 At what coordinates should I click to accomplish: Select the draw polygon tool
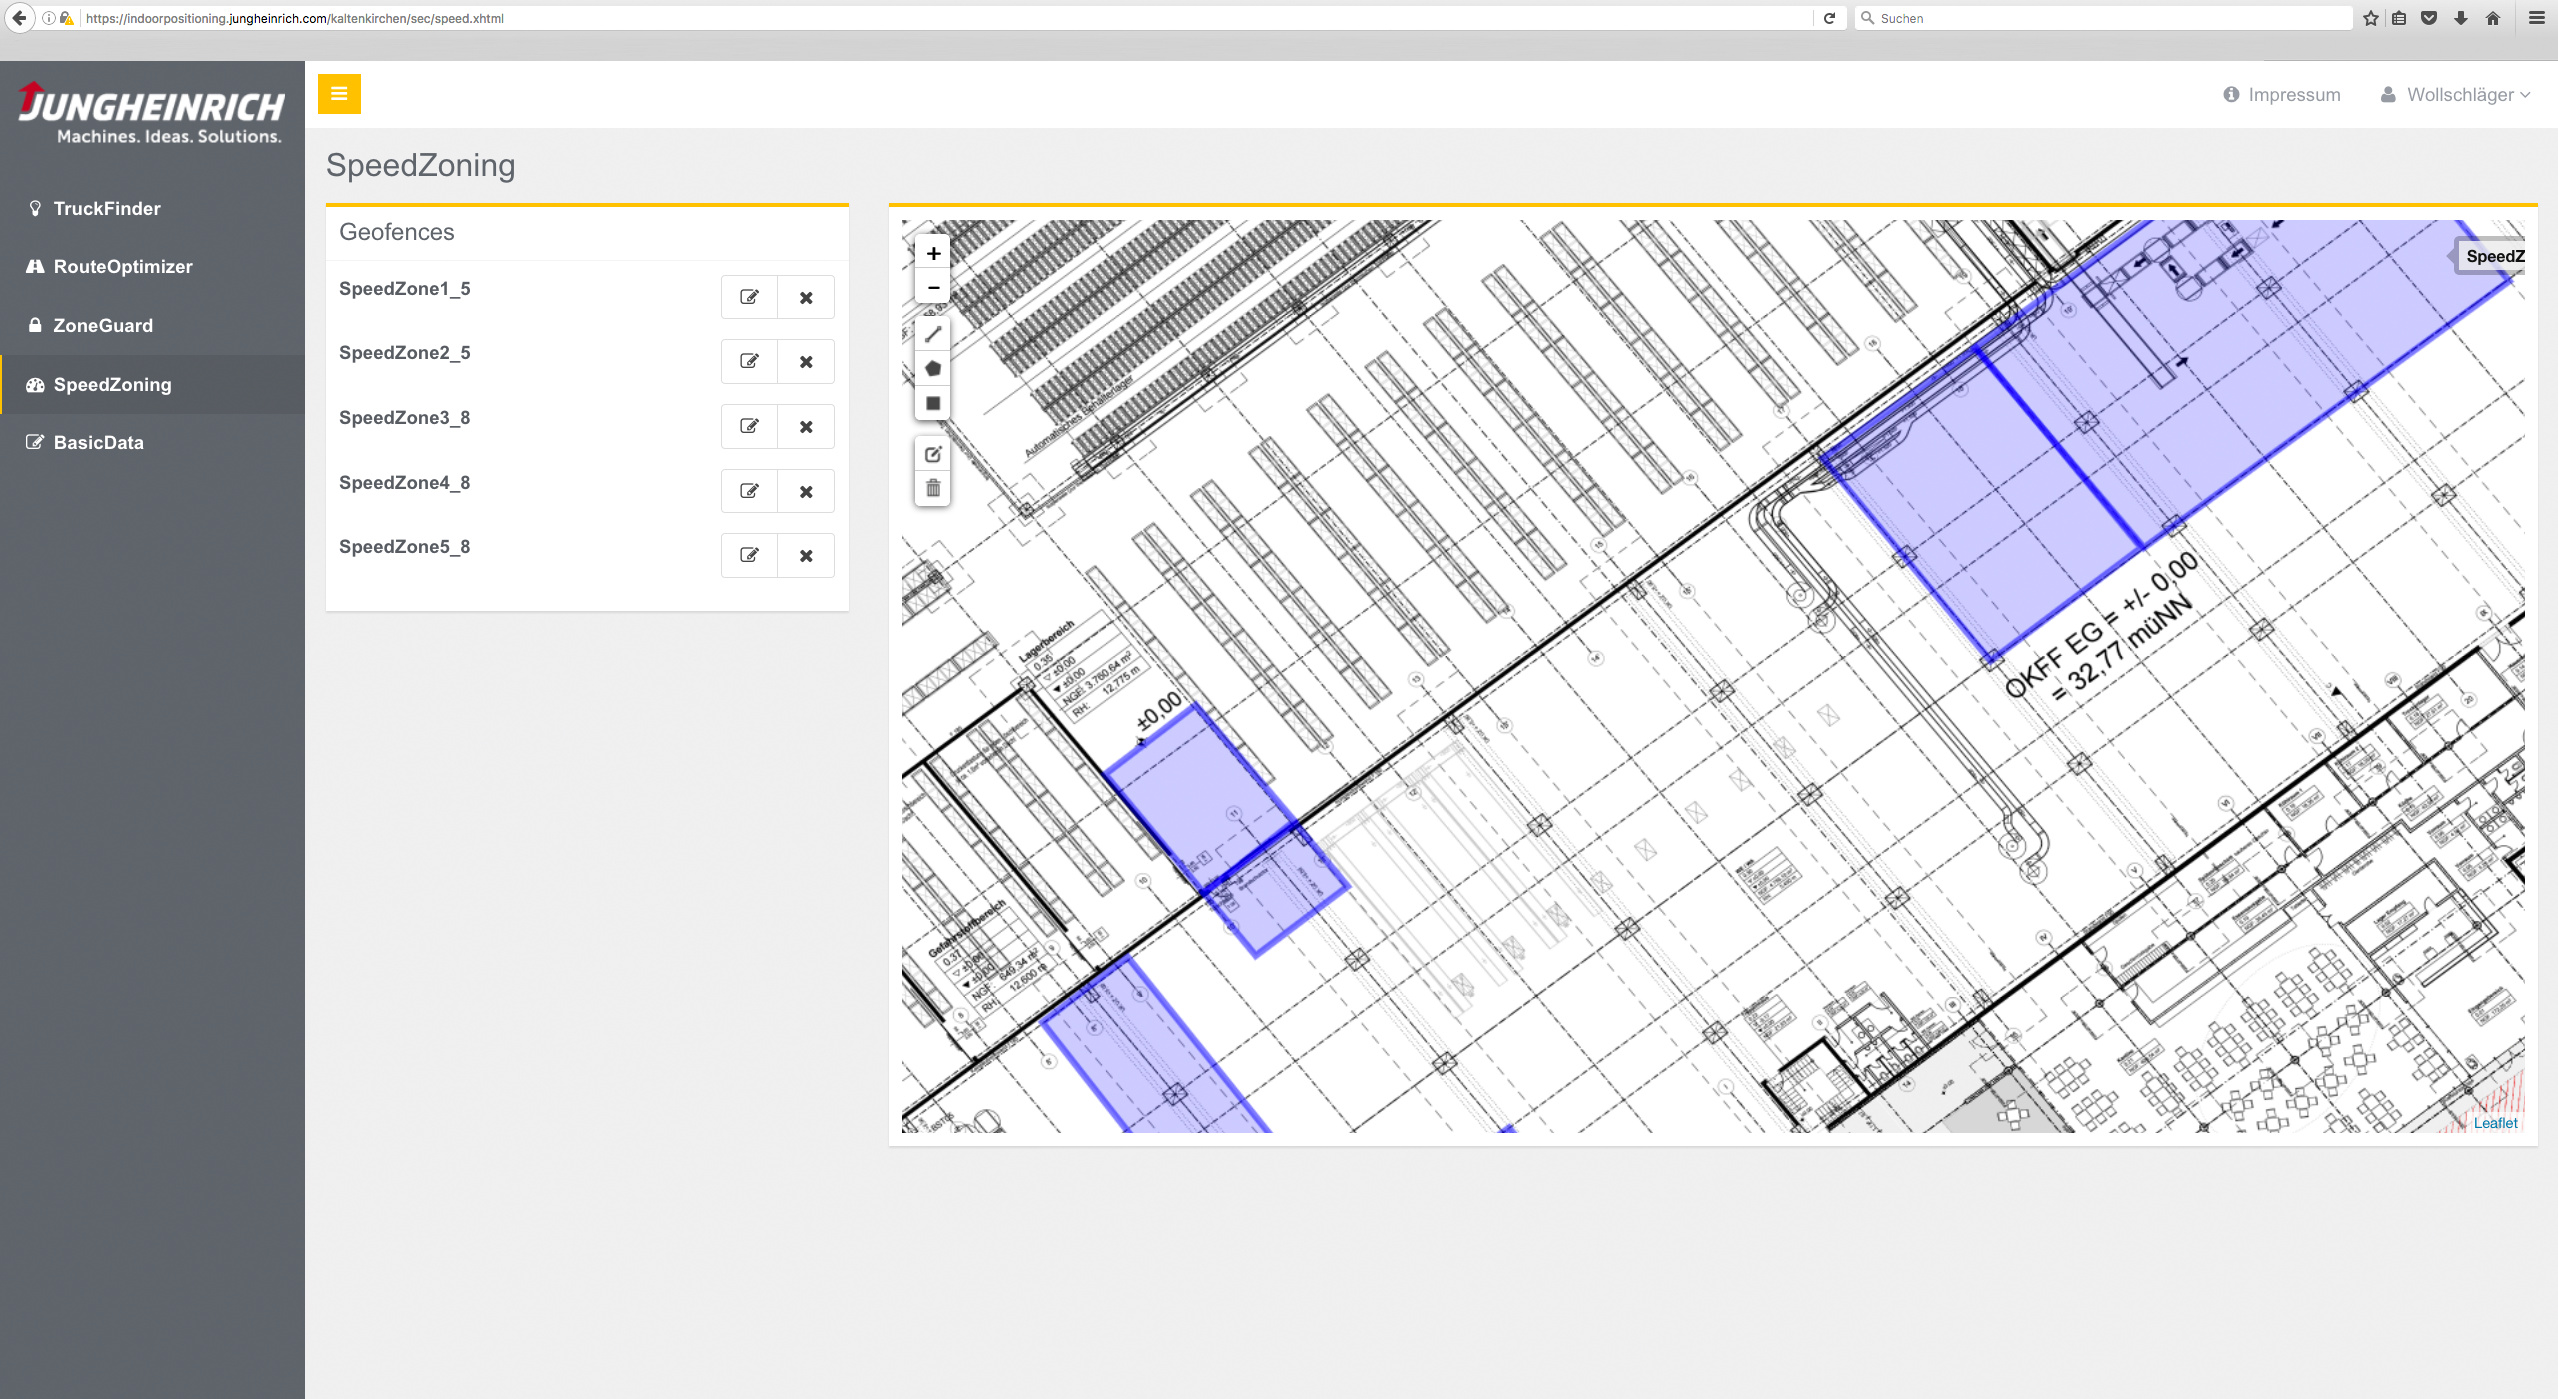(x=932, y=369)
